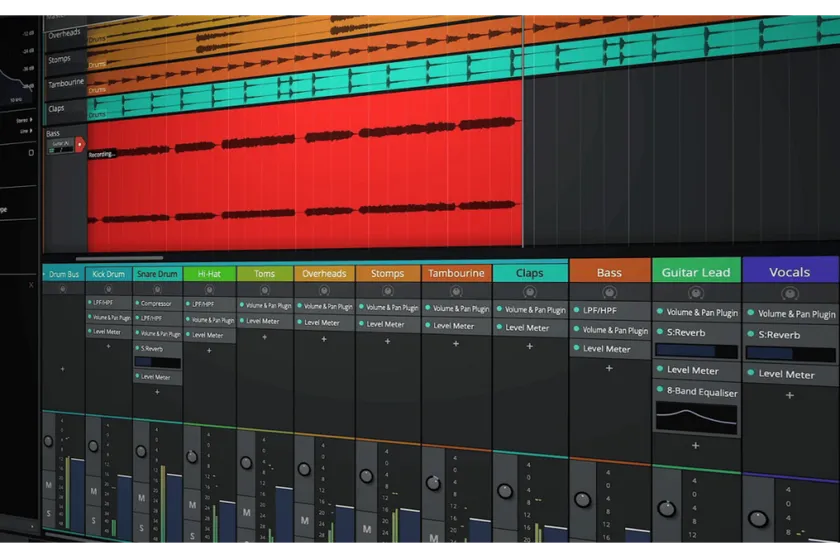Select the Tambourine track name in arrangement
Image resolution: width=840 pixels, height=560 pixels.
point(66,83)
